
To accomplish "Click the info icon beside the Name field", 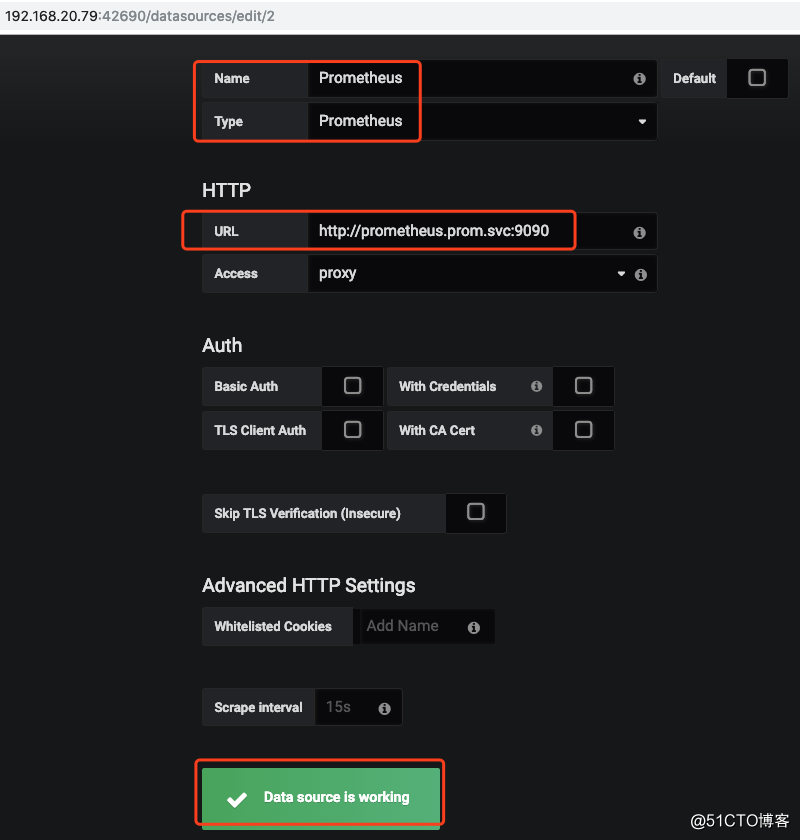I will [x=639, y=79].
